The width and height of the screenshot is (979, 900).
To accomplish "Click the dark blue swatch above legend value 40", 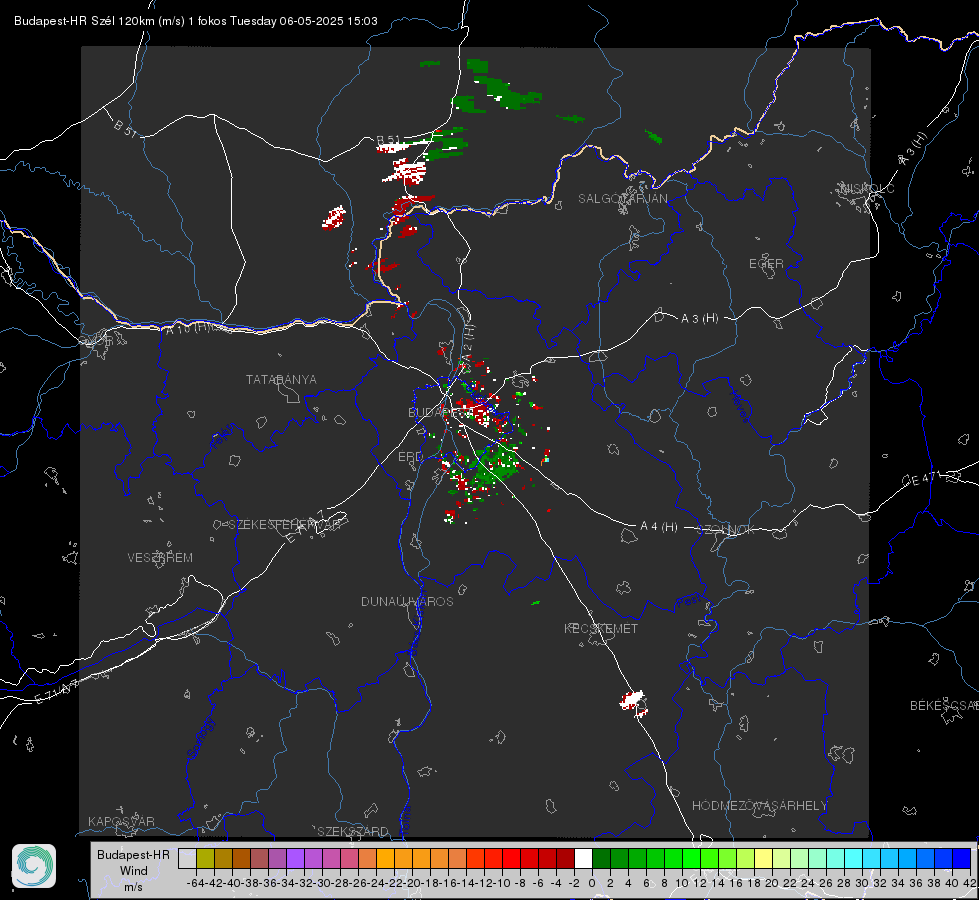I will 962,859.
